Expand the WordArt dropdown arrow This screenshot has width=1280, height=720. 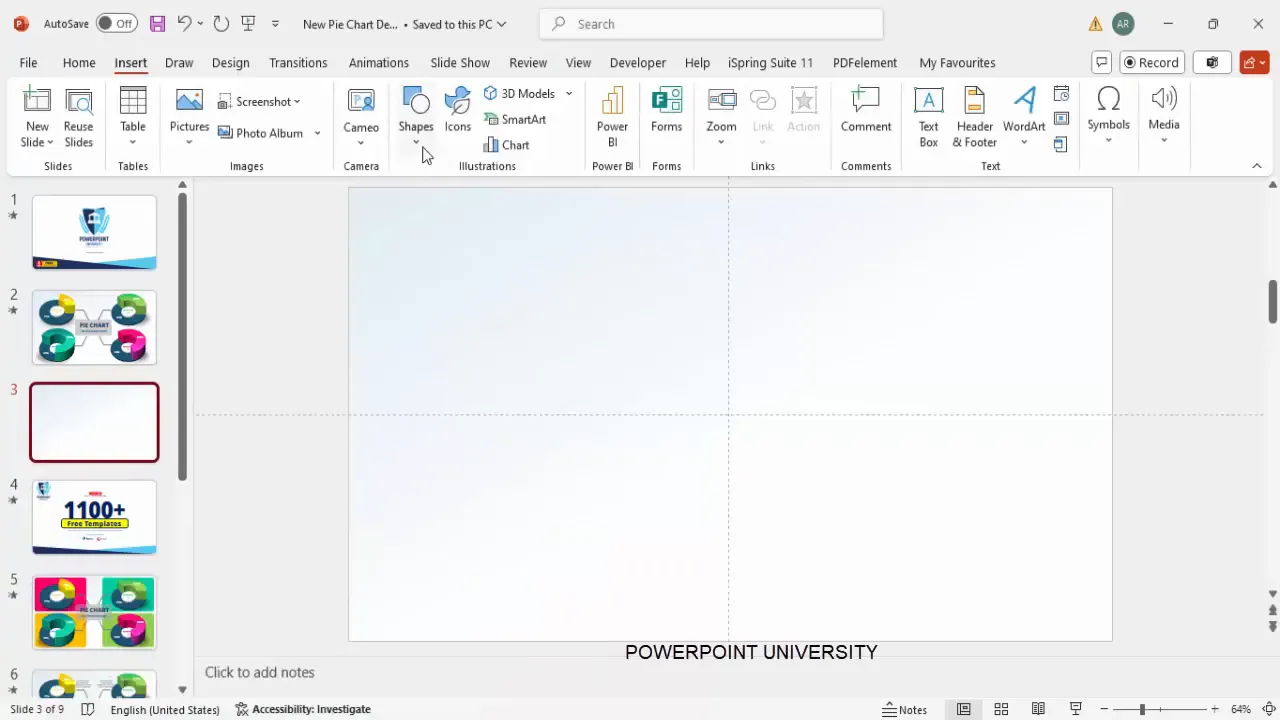[x=1024, y=141]
